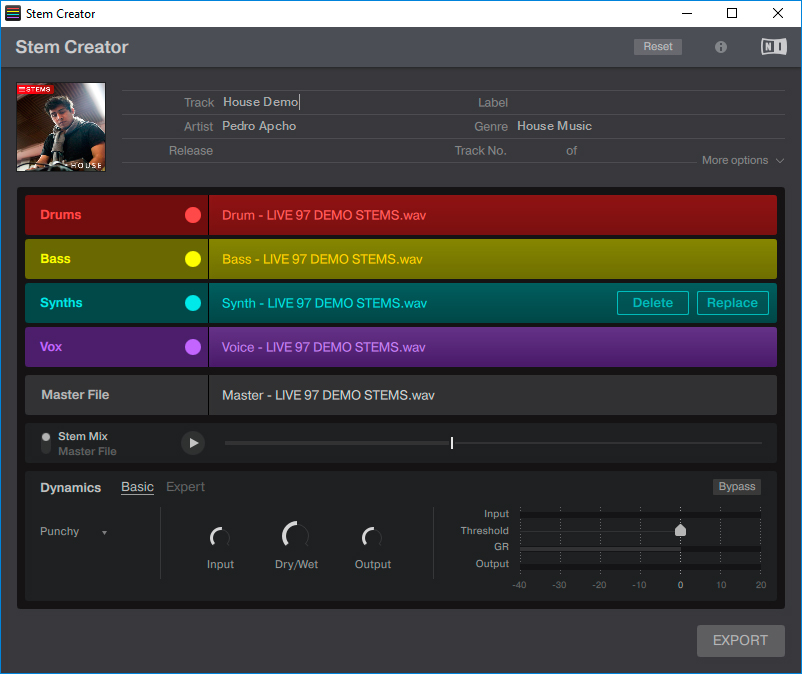
Task: Expand More options section
Action: tap(743, 160)
